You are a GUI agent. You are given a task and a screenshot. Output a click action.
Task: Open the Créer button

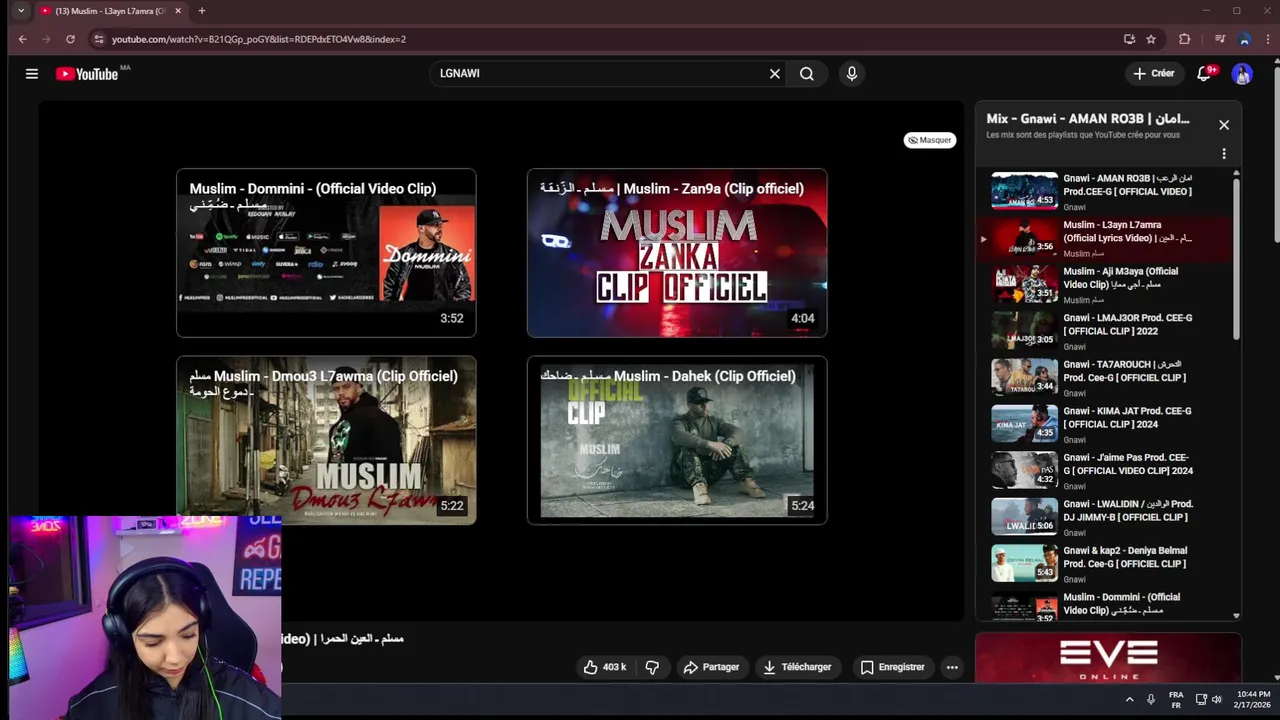[1153, 73]
